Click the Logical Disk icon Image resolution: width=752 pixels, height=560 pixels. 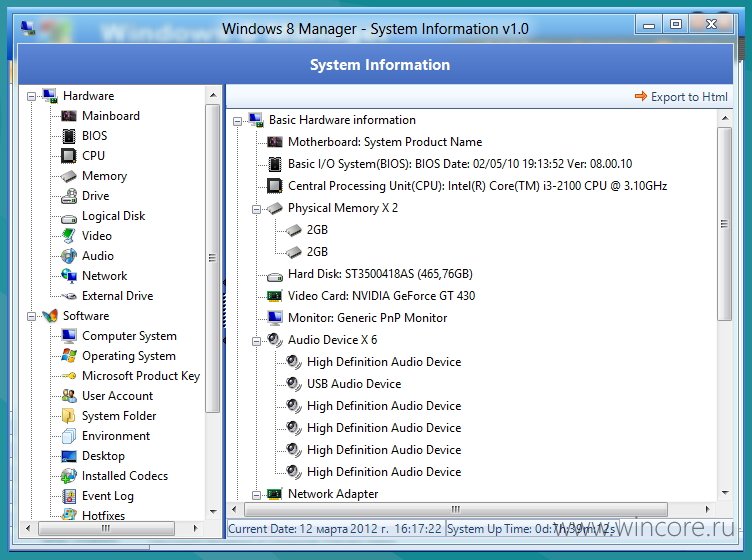[69, 219]
